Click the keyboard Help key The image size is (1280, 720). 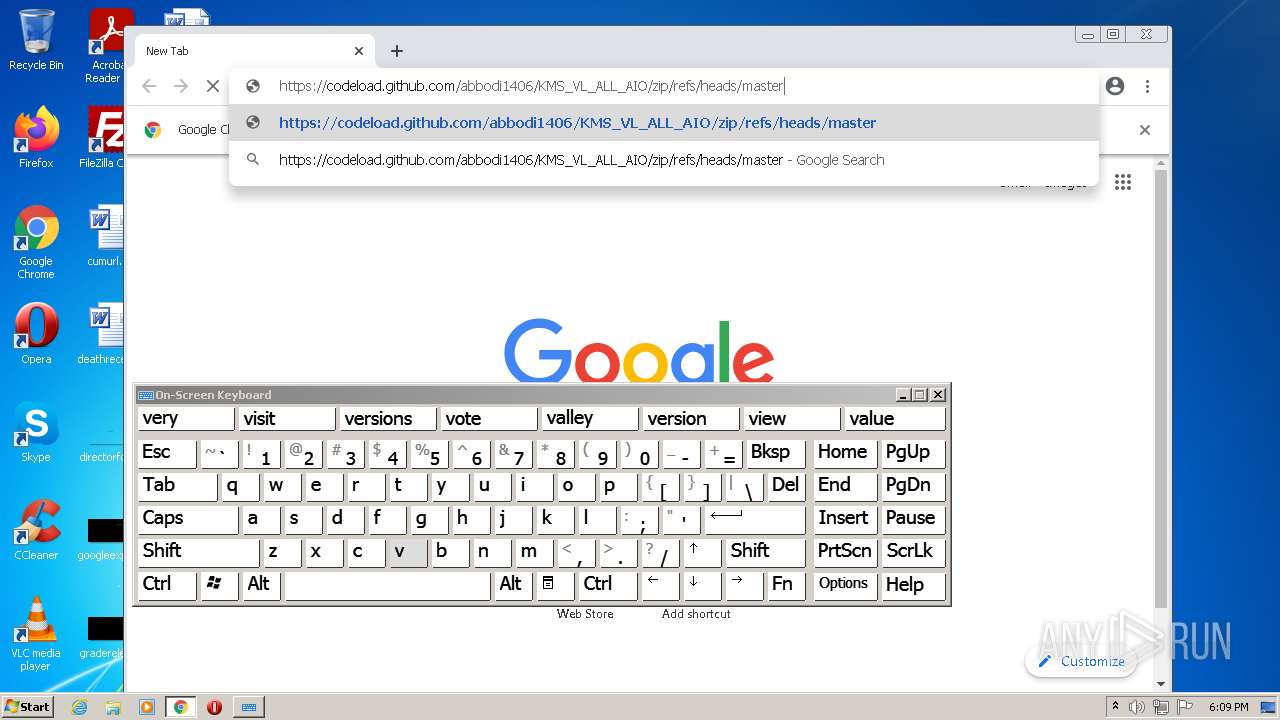tap(913, 585)
